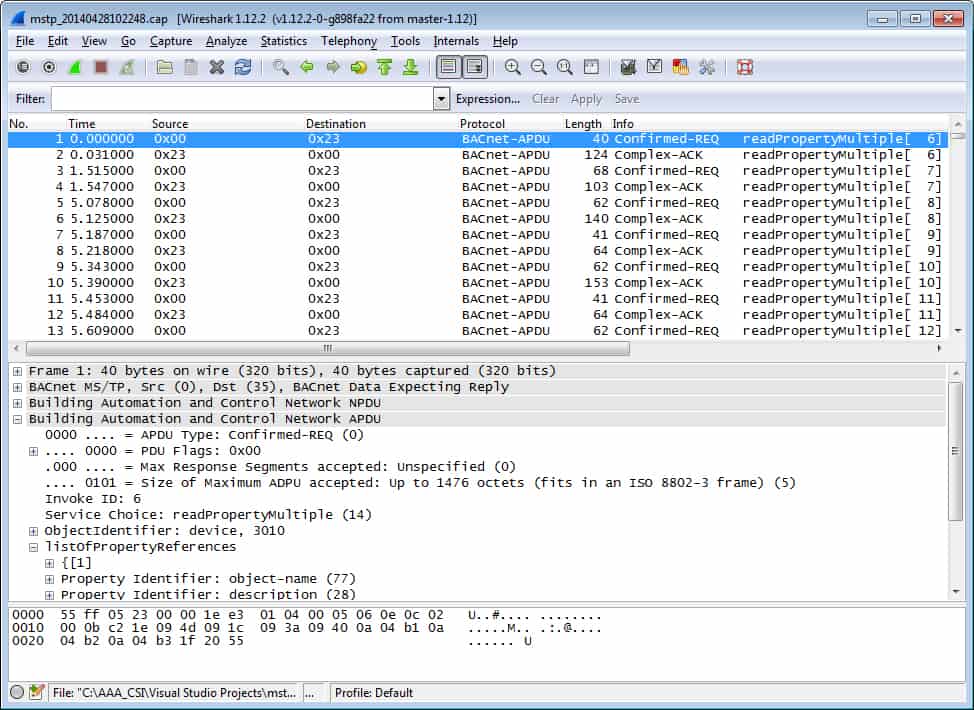Restart the current capture
This screenshot has width=974, height=710.
pos(128,67)
